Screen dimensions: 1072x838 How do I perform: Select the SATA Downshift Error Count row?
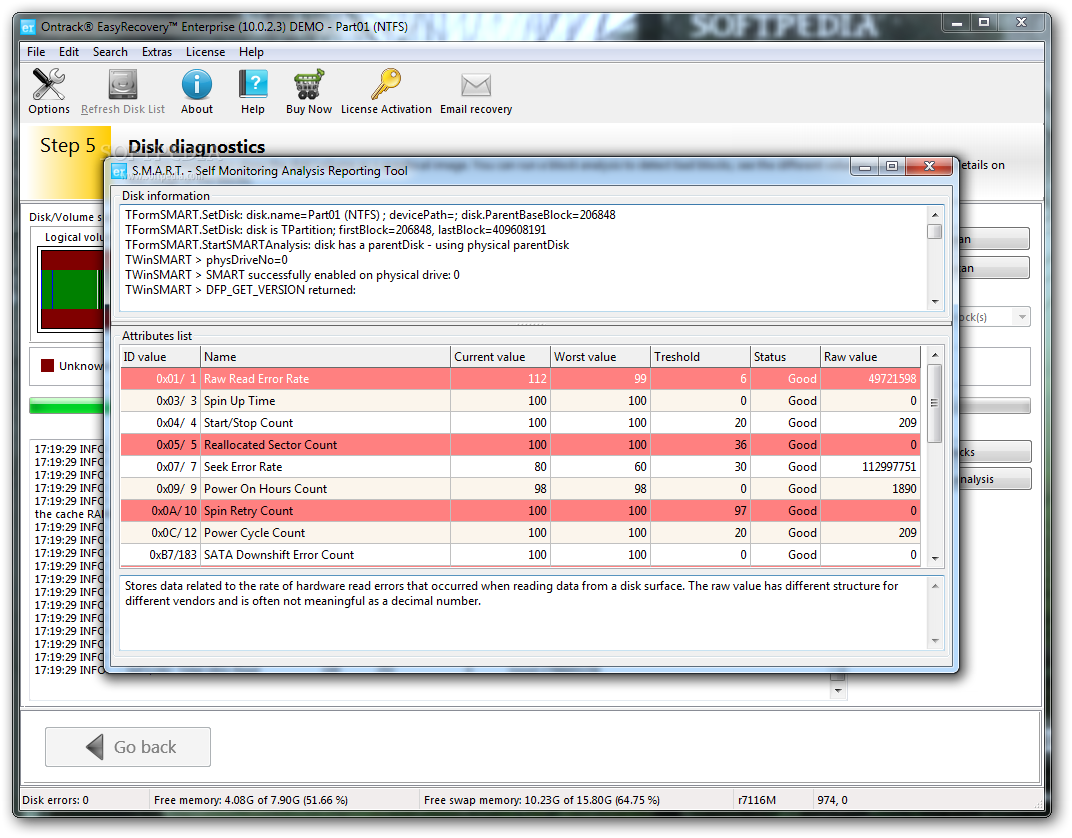click(x=520, y=554)
